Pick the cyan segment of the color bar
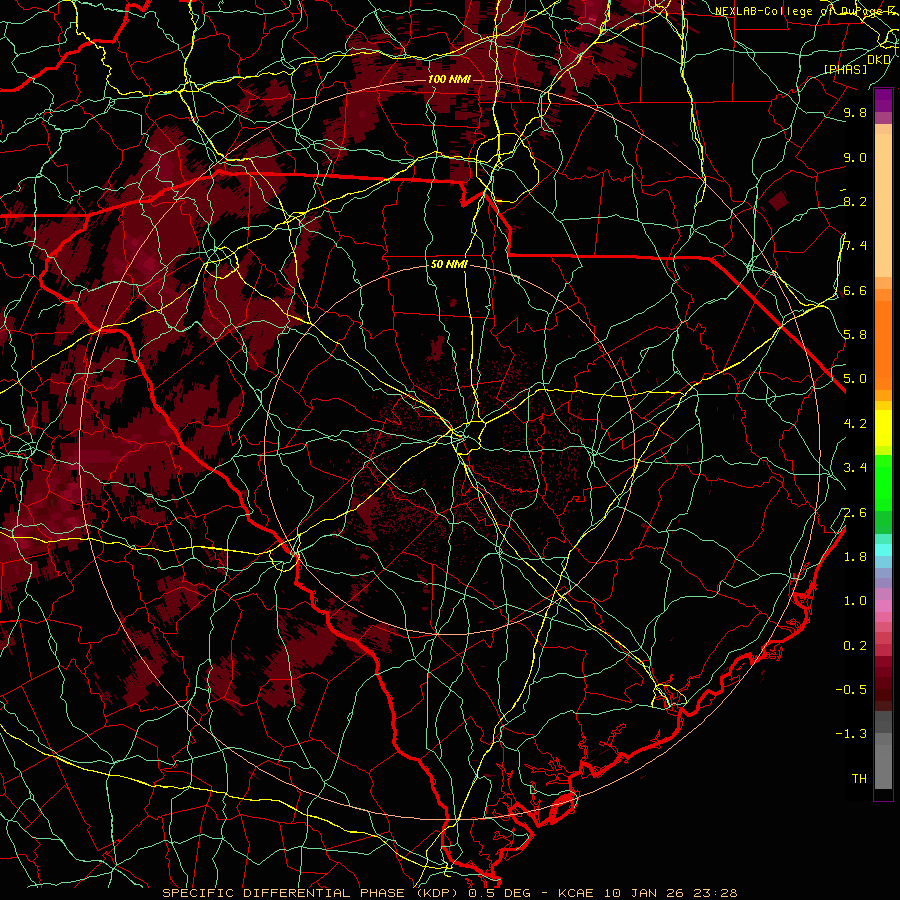The height and width of the screenshot is (900, 900). point(883,549)
